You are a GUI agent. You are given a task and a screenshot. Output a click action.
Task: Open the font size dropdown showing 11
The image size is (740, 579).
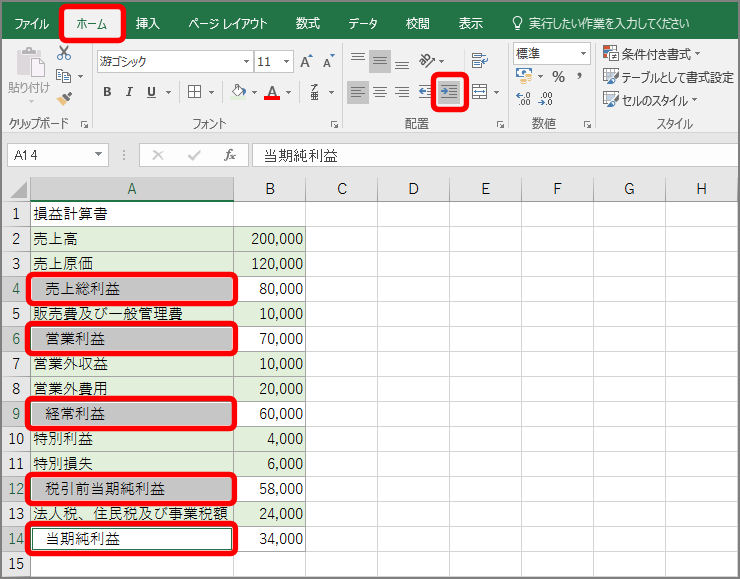(x=286, y=61)
